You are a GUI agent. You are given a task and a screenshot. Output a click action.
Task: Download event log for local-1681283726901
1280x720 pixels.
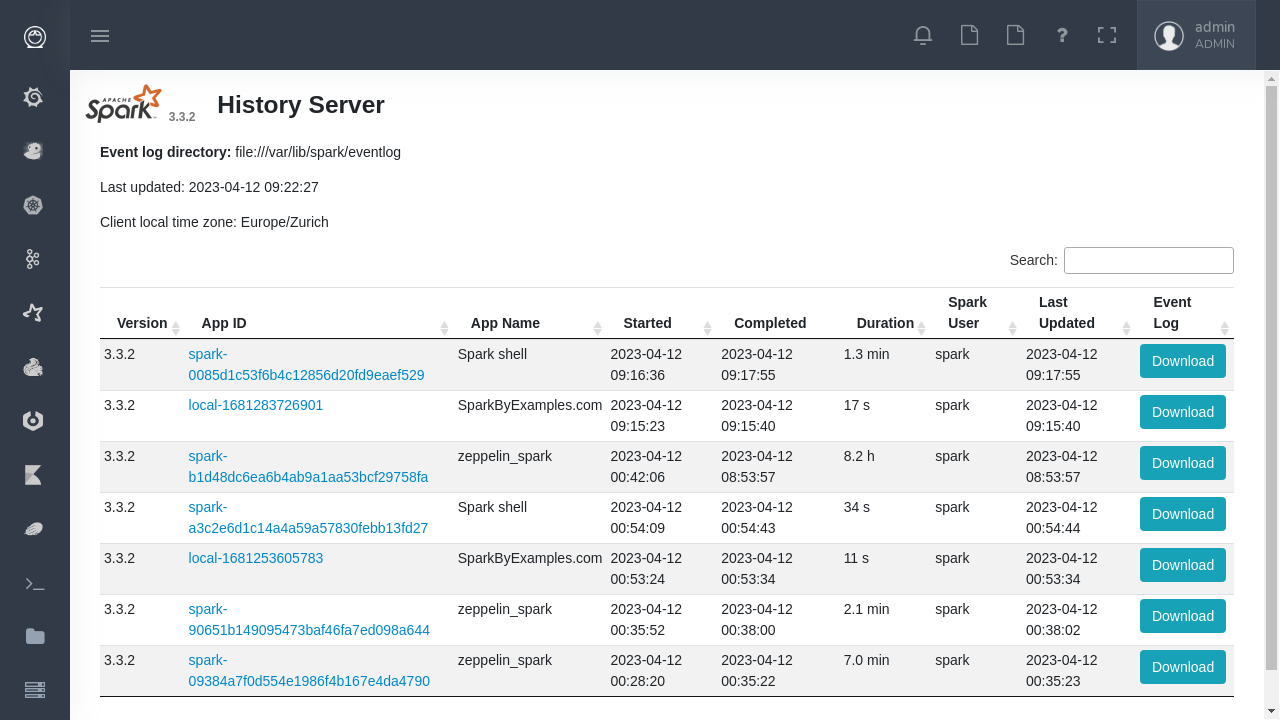1183,412
